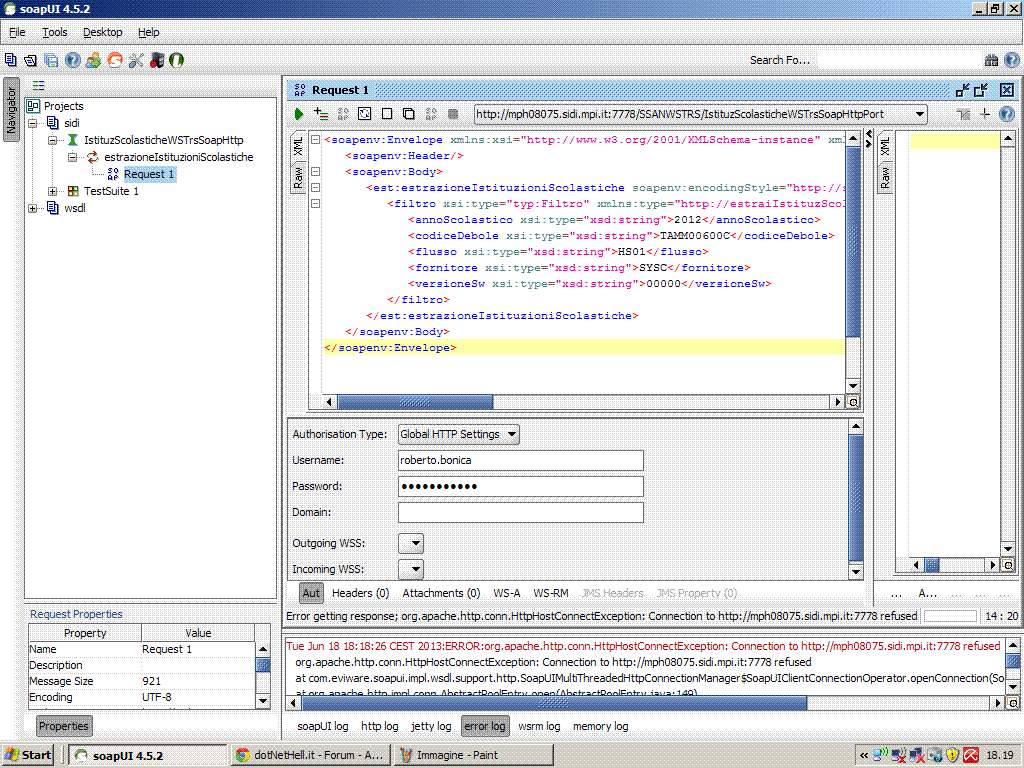Viewport: 1024px width, 768px height.
Task: Collapse the sidi project tree node
Action: coord(32,123)
